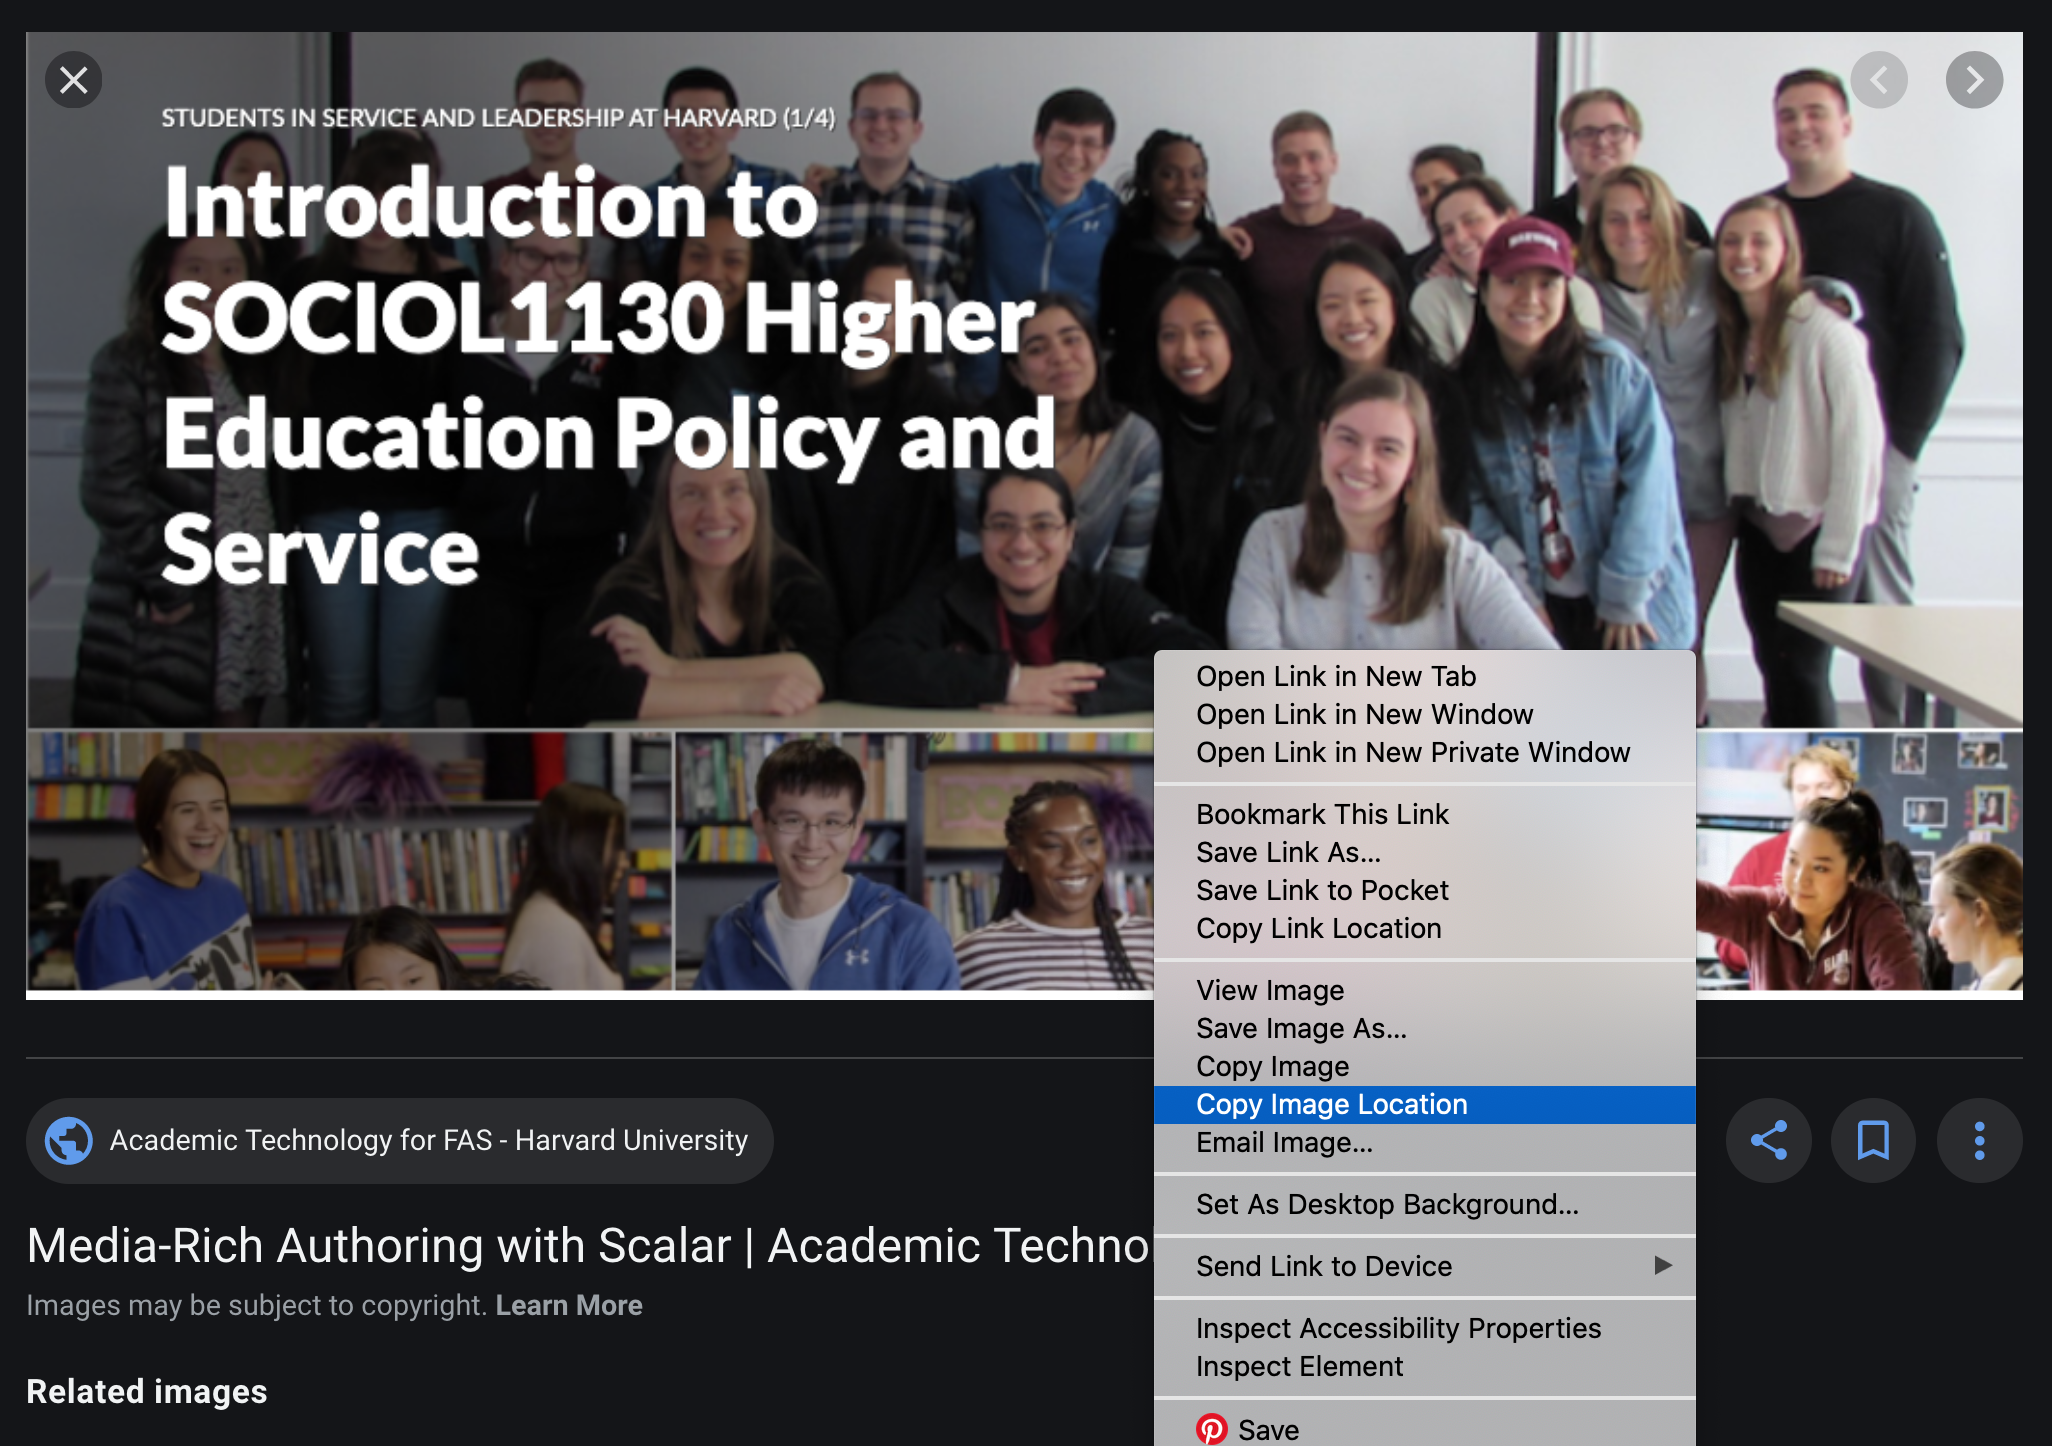Viewport: 2052px width, 1446px height.
Task: Go to the previous image with the left chevron
Action: (1879, 80)
